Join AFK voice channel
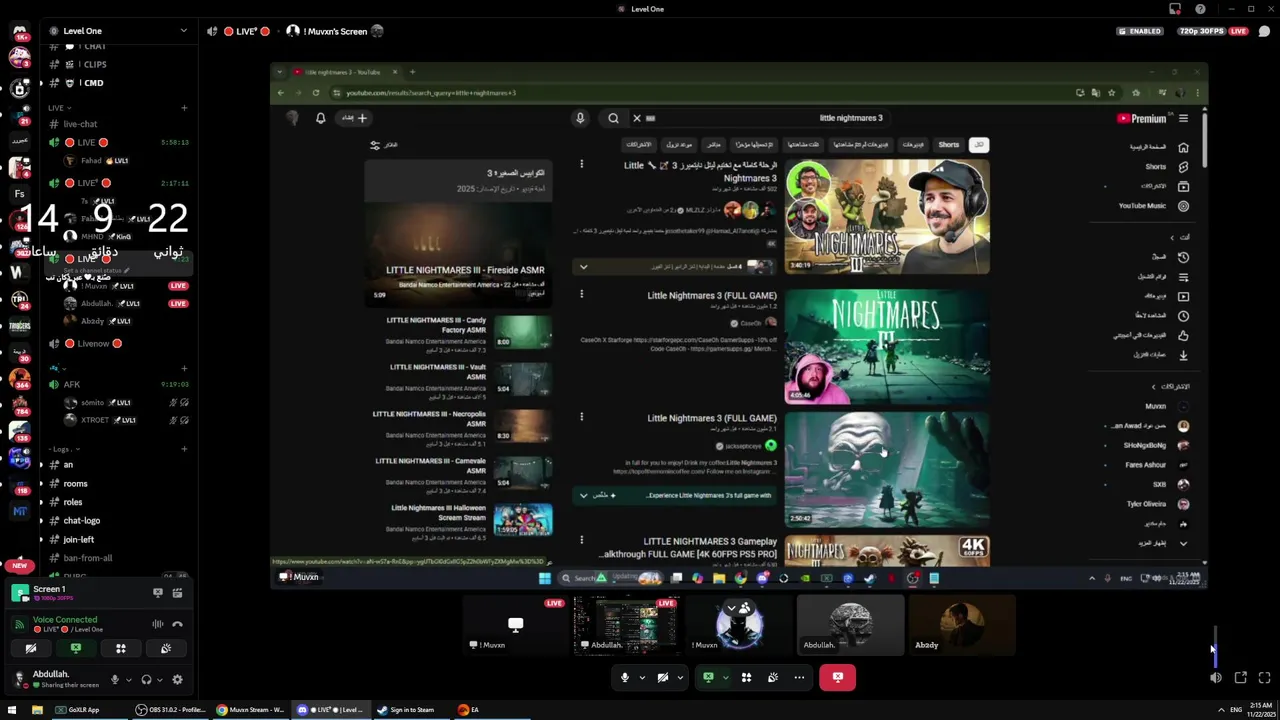 point(72,385)
